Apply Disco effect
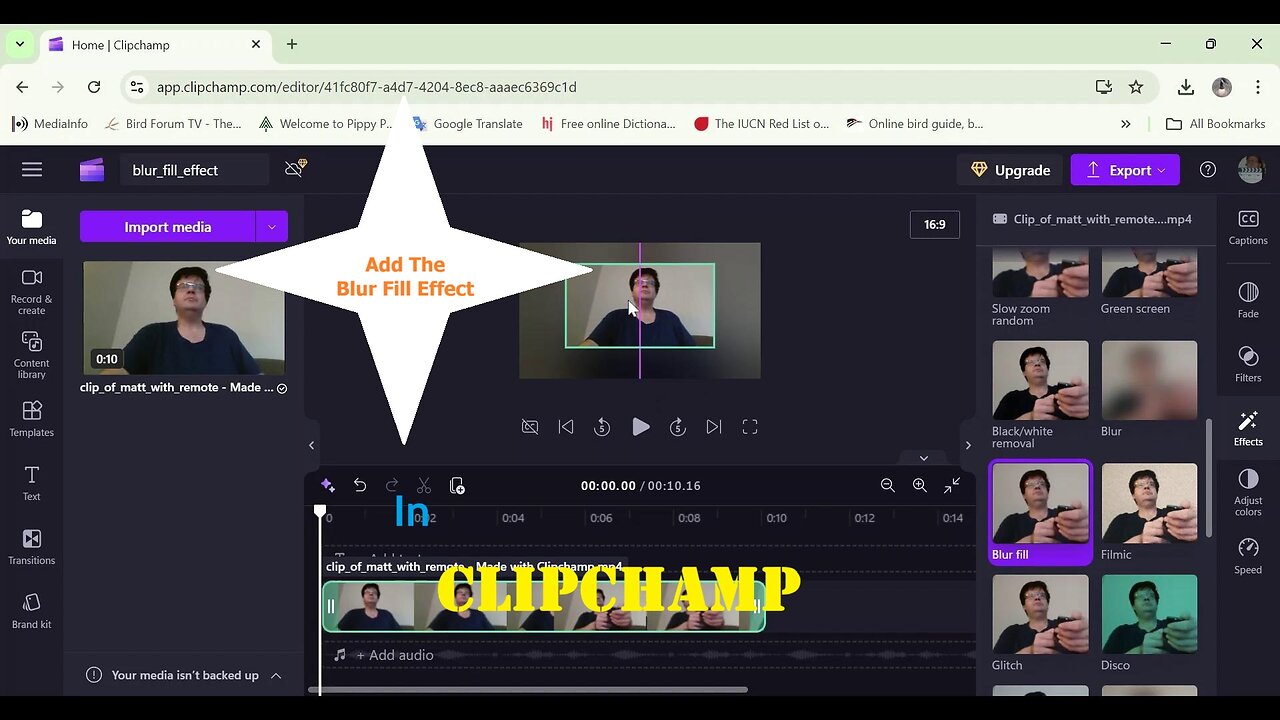1280x720 pixels. click(1149, 623)
